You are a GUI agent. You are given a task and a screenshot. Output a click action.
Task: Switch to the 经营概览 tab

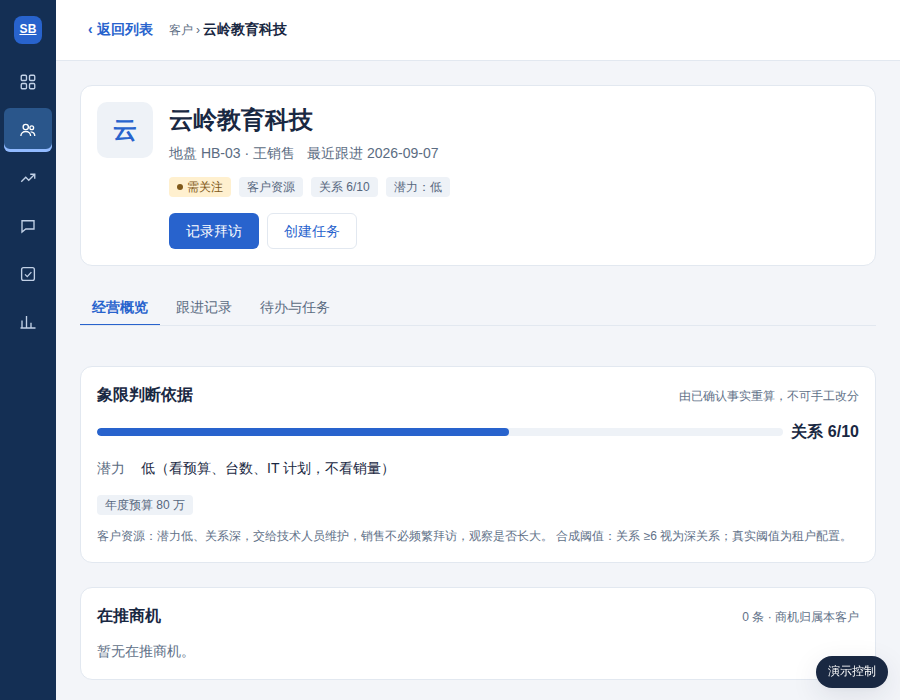tap(119, 308)
